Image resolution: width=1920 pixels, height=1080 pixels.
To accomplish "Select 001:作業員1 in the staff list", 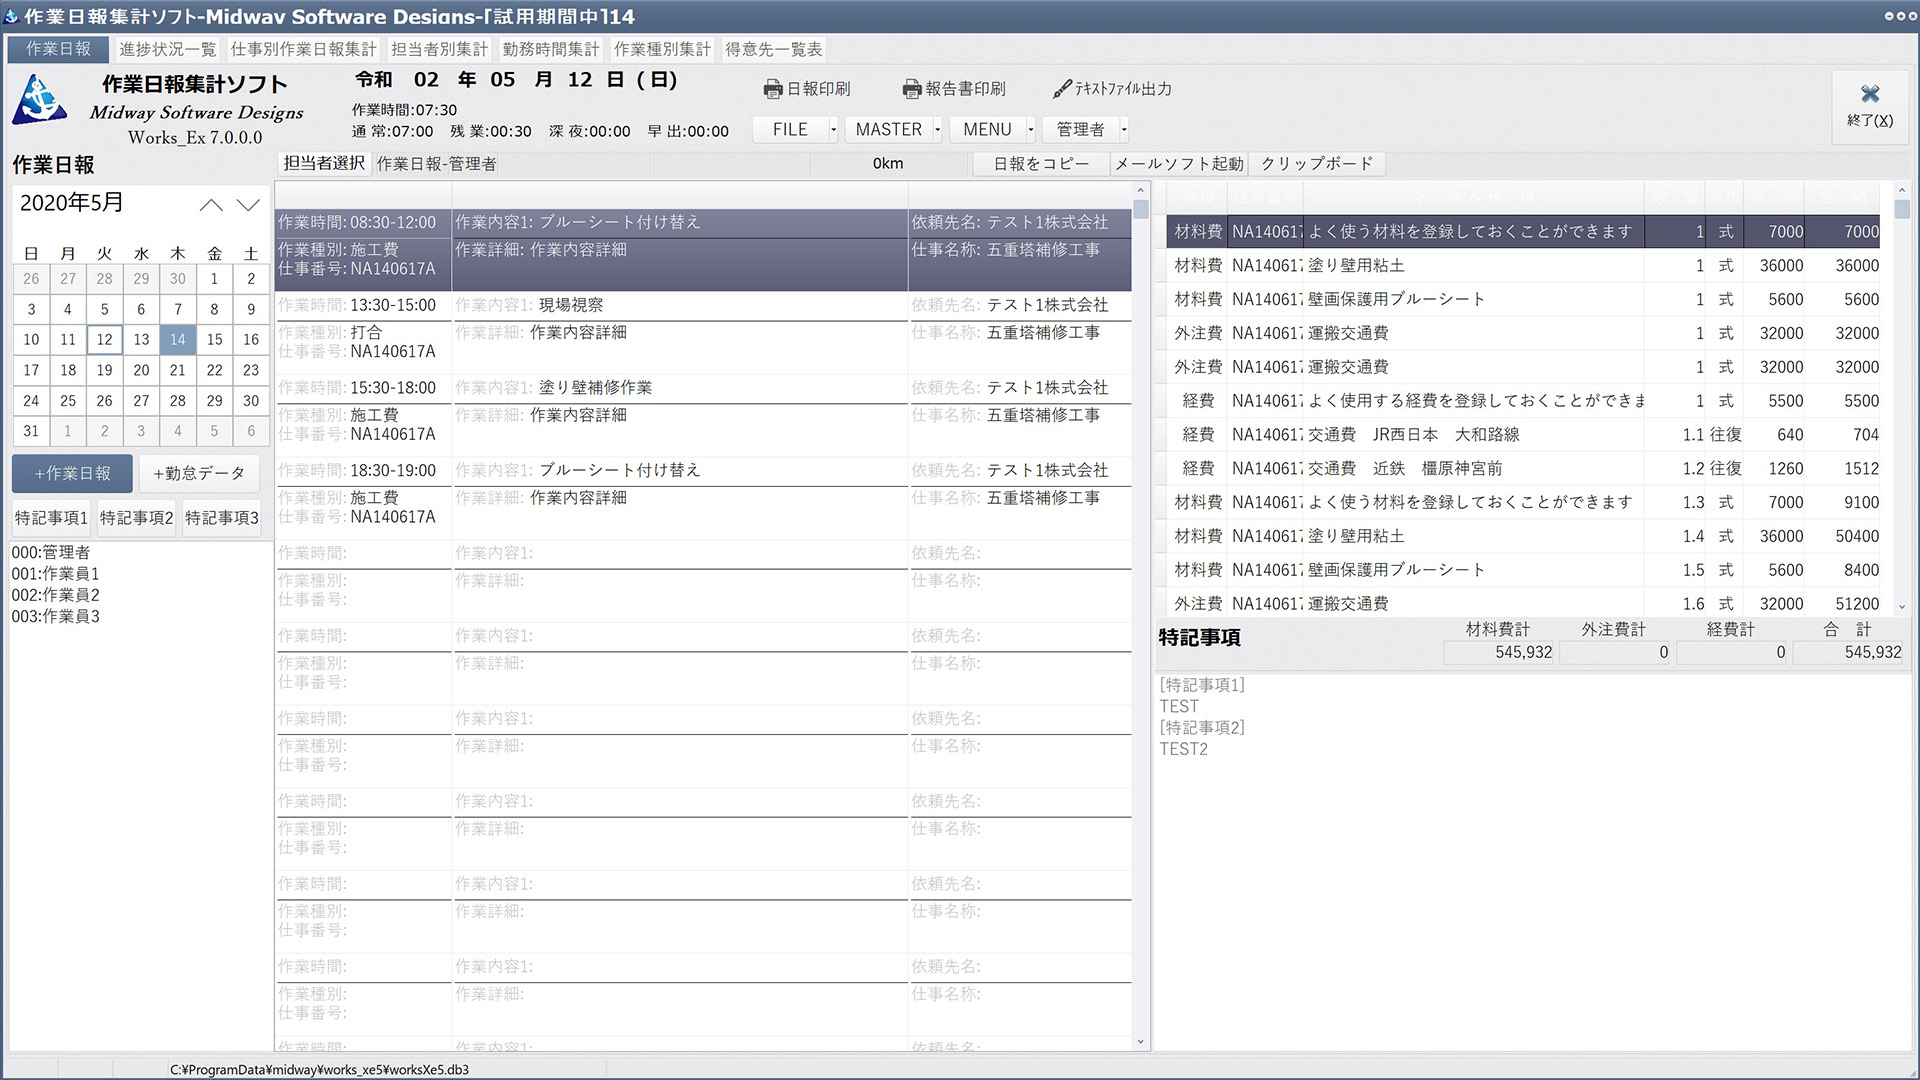I will [x=55, y=574].
